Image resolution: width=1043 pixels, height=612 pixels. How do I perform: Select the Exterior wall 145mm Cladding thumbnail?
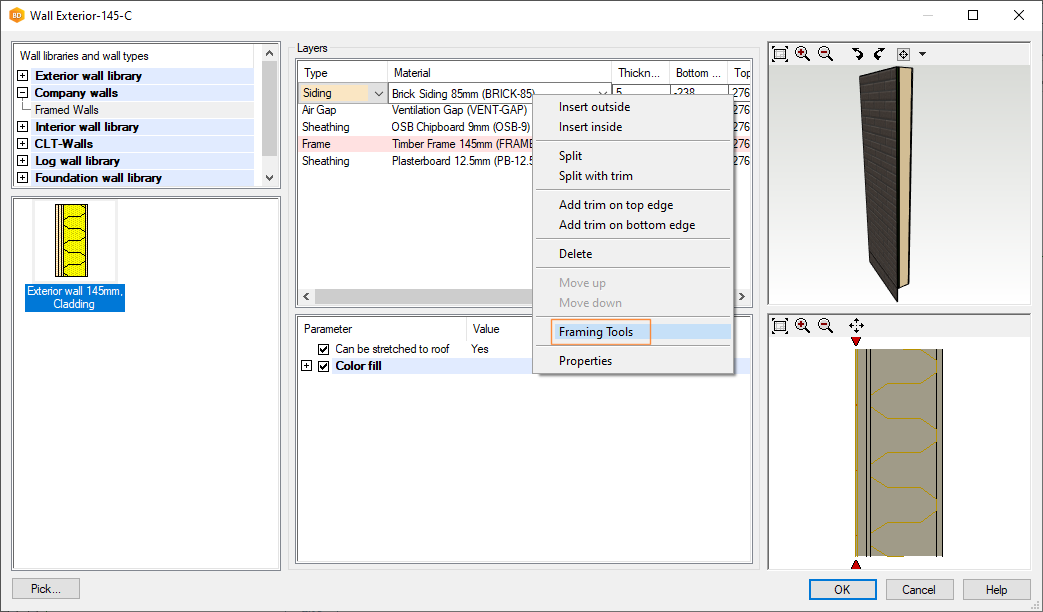[x=75, y=255]
